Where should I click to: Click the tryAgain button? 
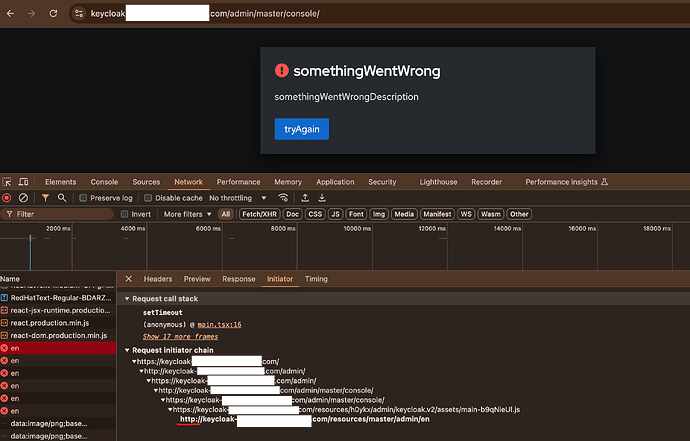pyautogui.click(x=301, y=129)
